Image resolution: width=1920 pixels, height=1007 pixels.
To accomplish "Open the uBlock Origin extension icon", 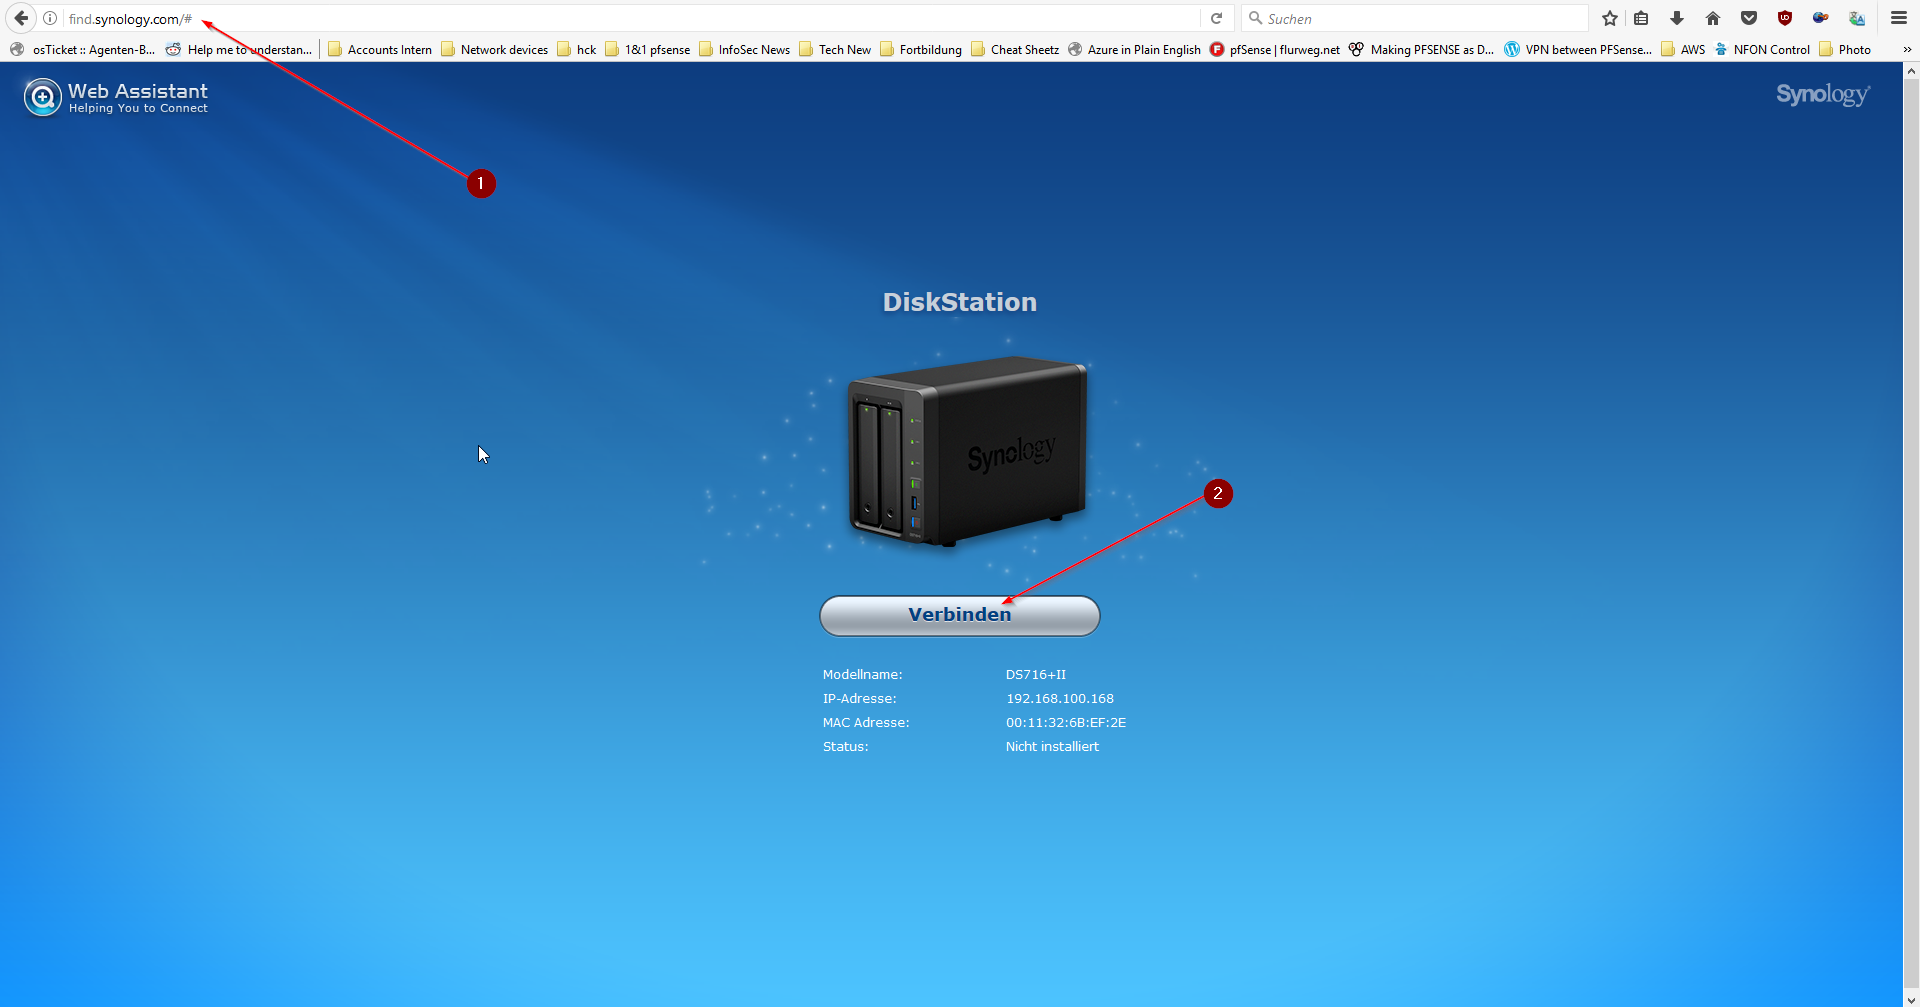I will [x=1785, y=18].
